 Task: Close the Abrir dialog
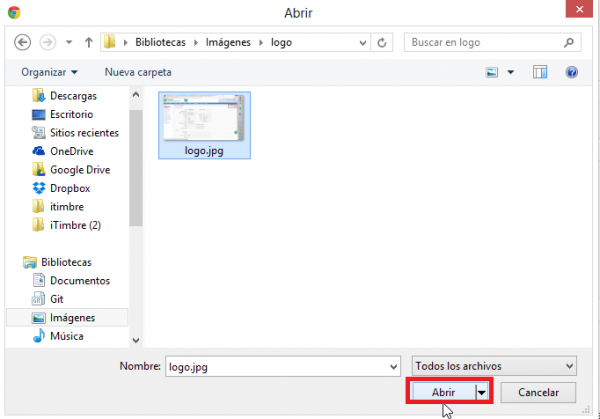[579, 9]
